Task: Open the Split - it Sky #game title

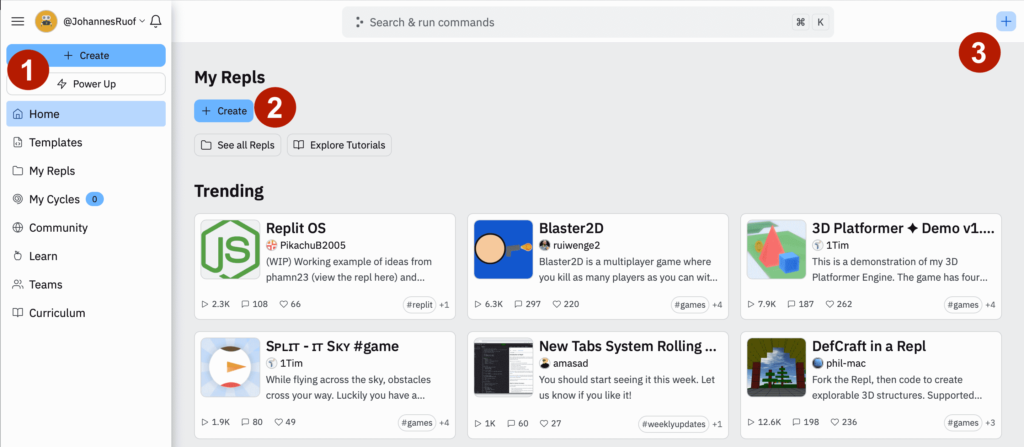Action: click(x=332, y=346)
